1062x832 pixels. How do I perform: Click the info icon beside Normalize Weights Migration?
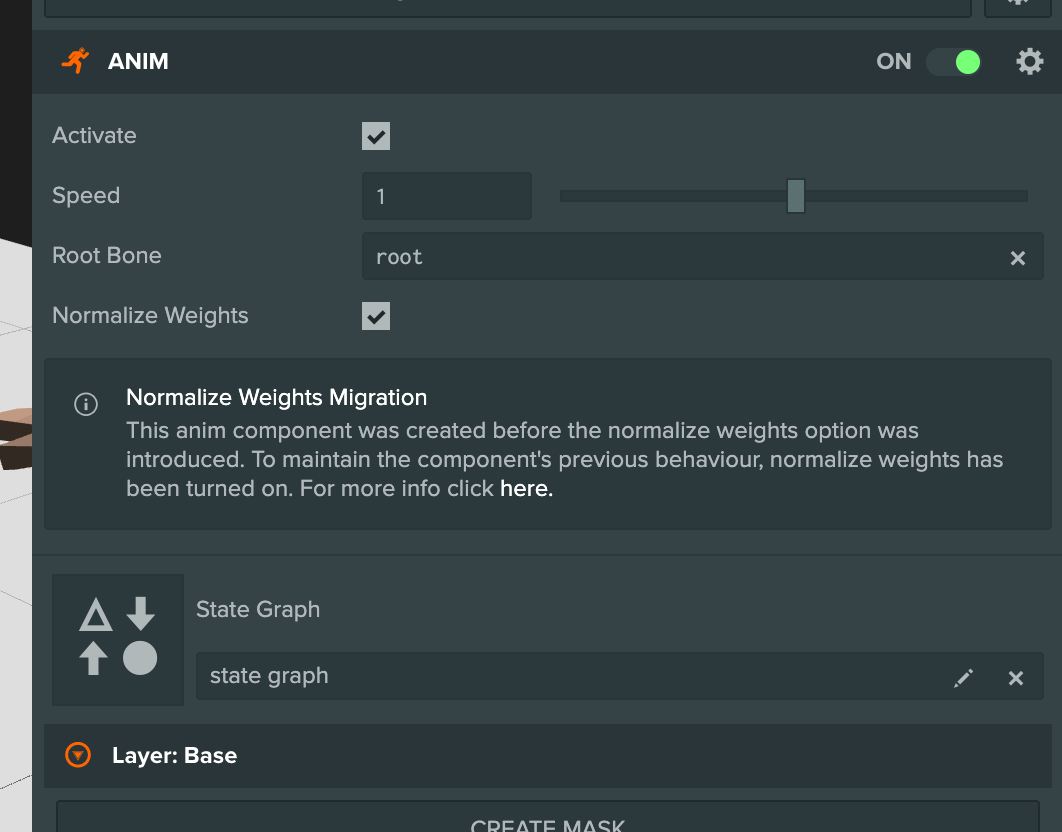[x=86, y=404]
